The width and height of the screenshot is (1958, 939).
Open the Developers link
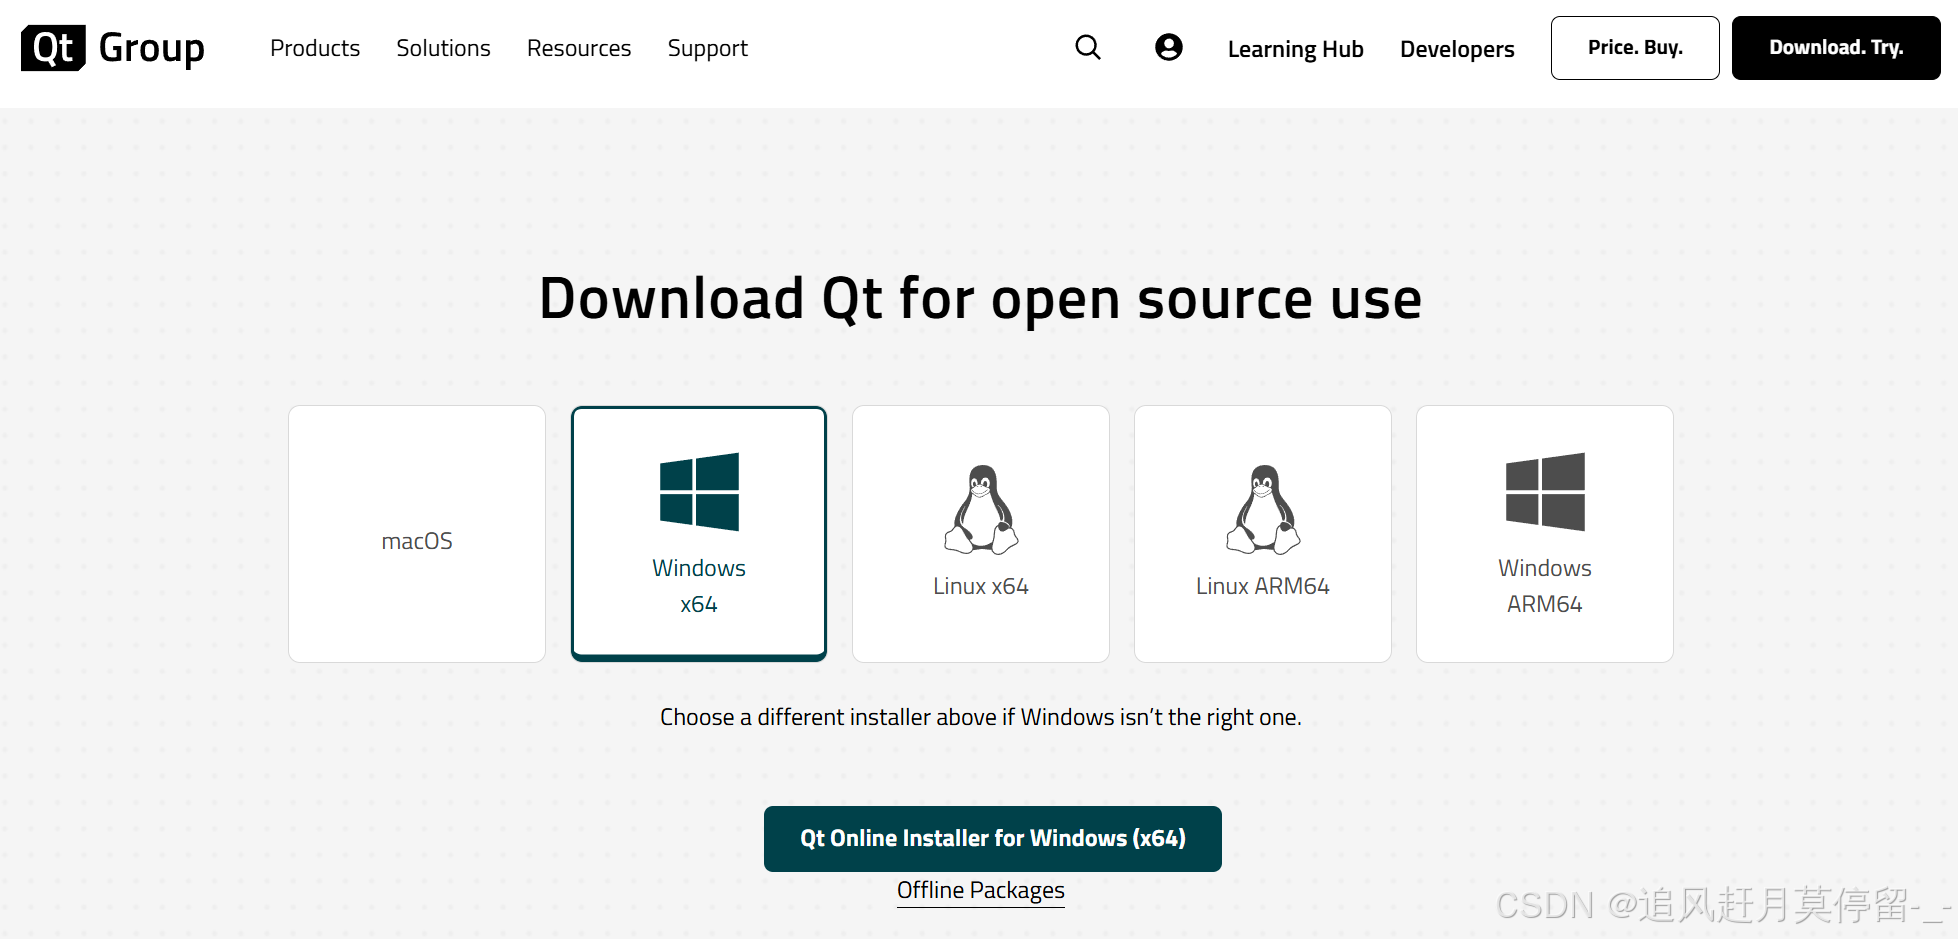coord(1457,49)
